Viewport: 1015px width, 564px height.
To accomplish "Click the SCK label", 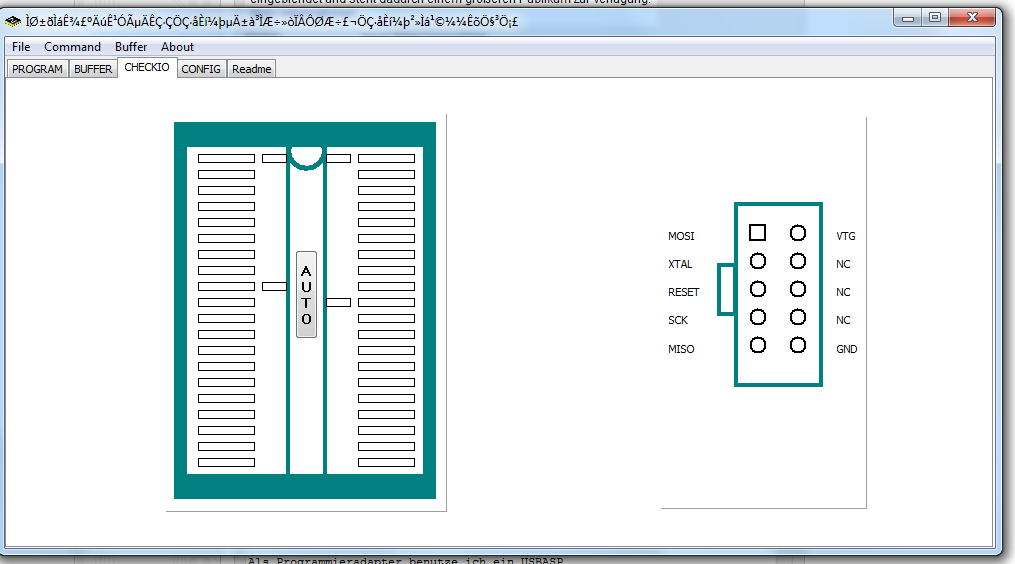I will [x=678, y=320].
